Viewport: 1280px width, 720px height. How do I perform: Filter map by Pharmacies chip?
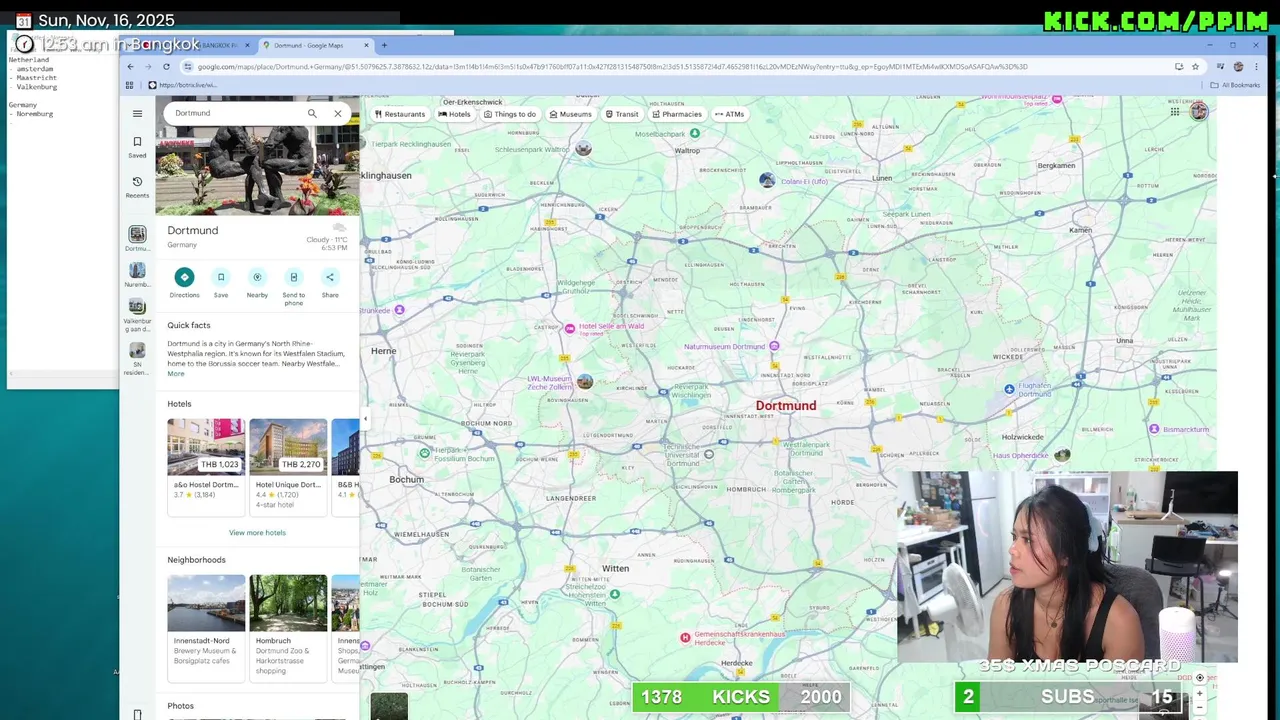point(677,114)
